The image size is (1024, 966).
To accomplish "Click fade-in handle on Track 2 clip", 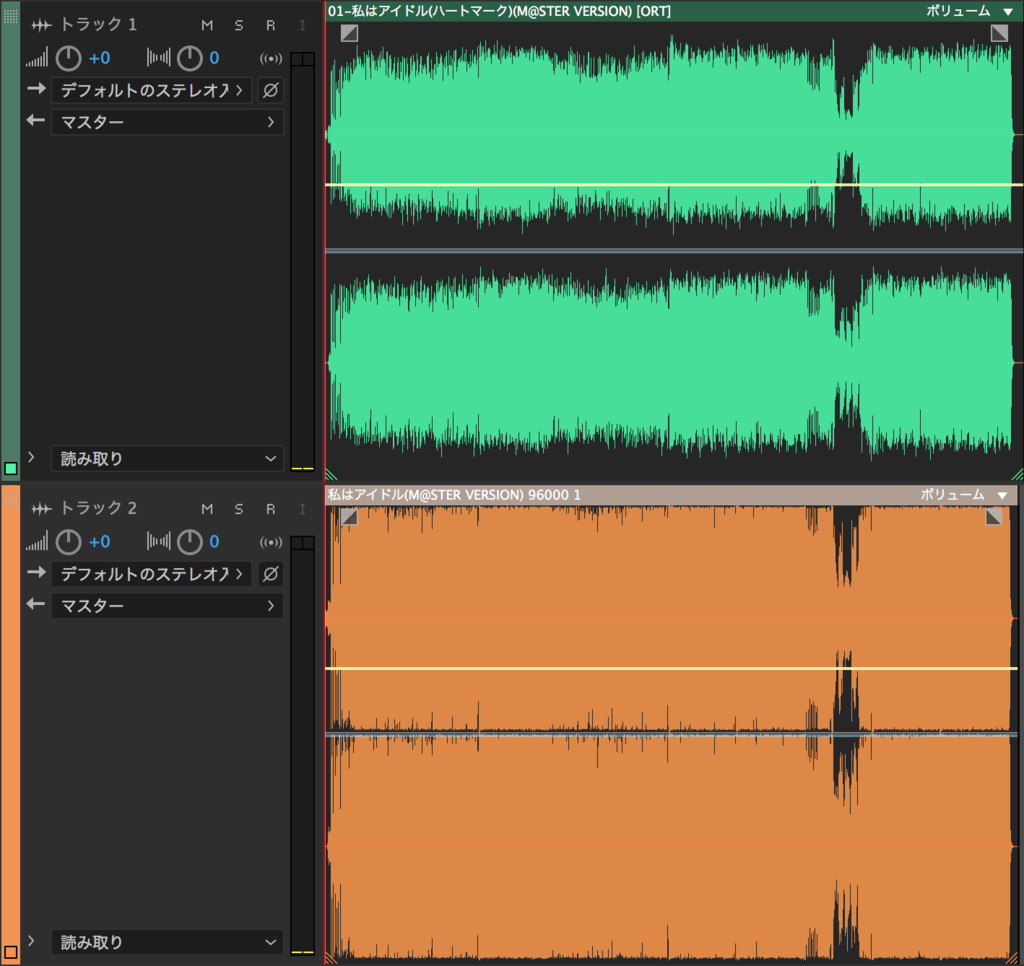I will 349,517.
